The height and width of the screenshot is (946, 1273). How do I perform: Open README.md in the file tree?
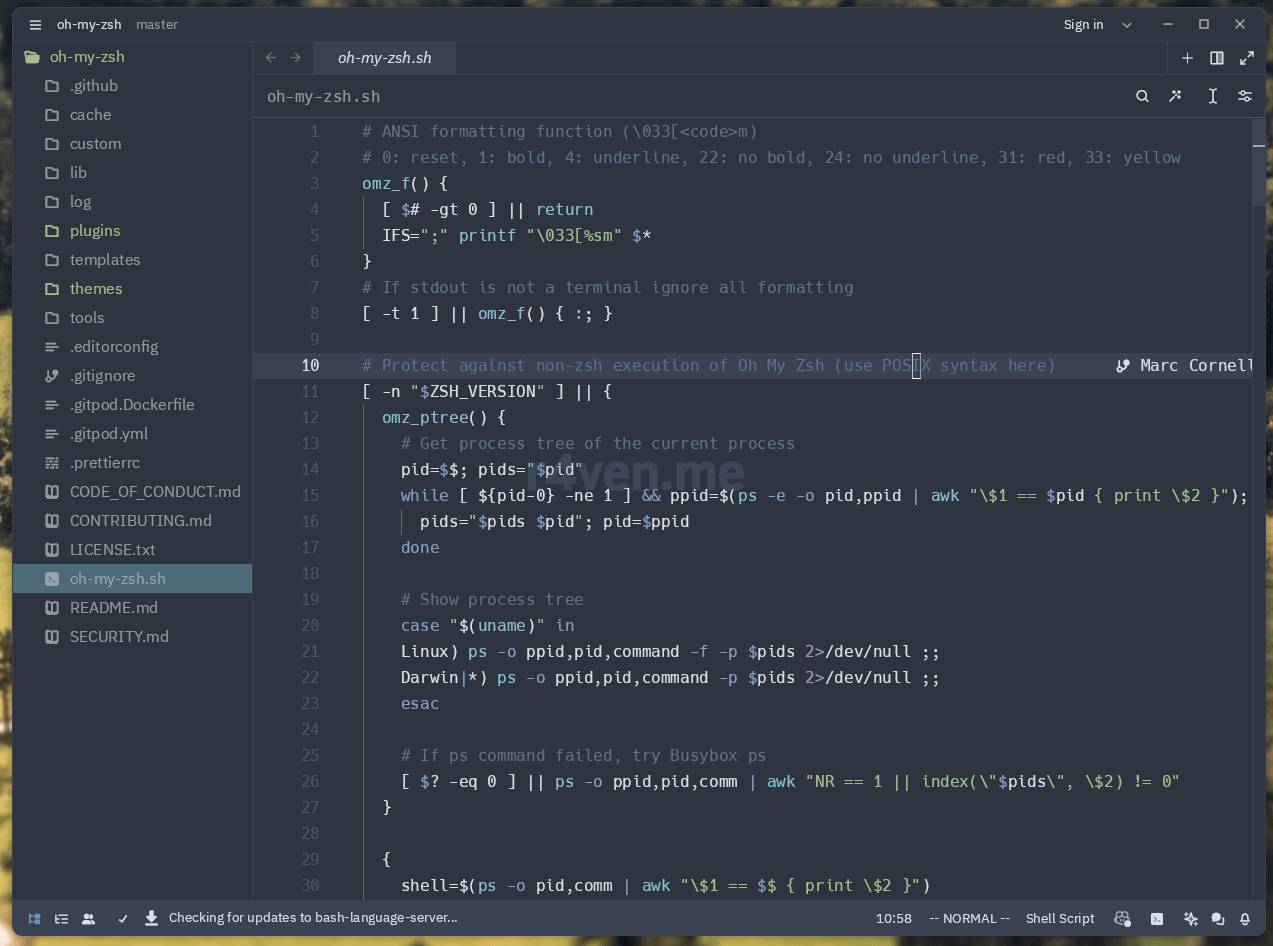(x=114, y=607)
